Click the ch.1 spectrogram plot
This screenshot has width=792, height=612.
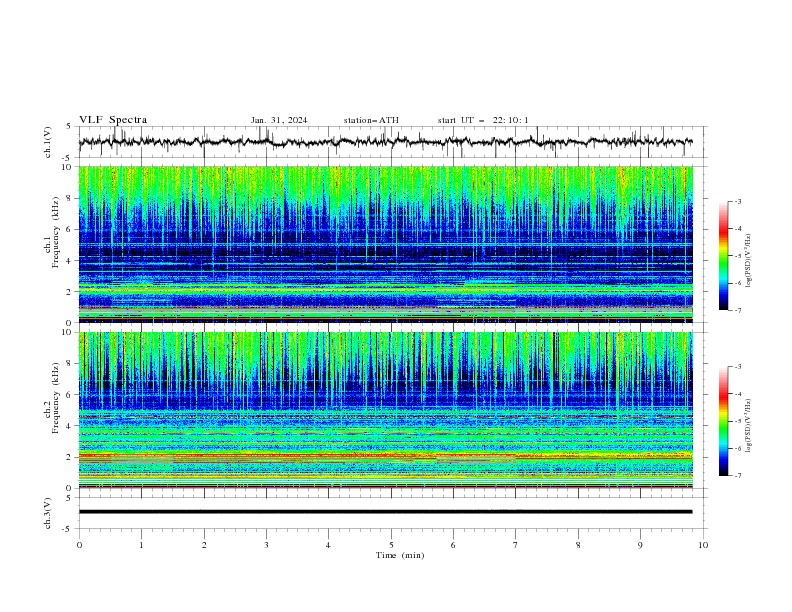385,244
